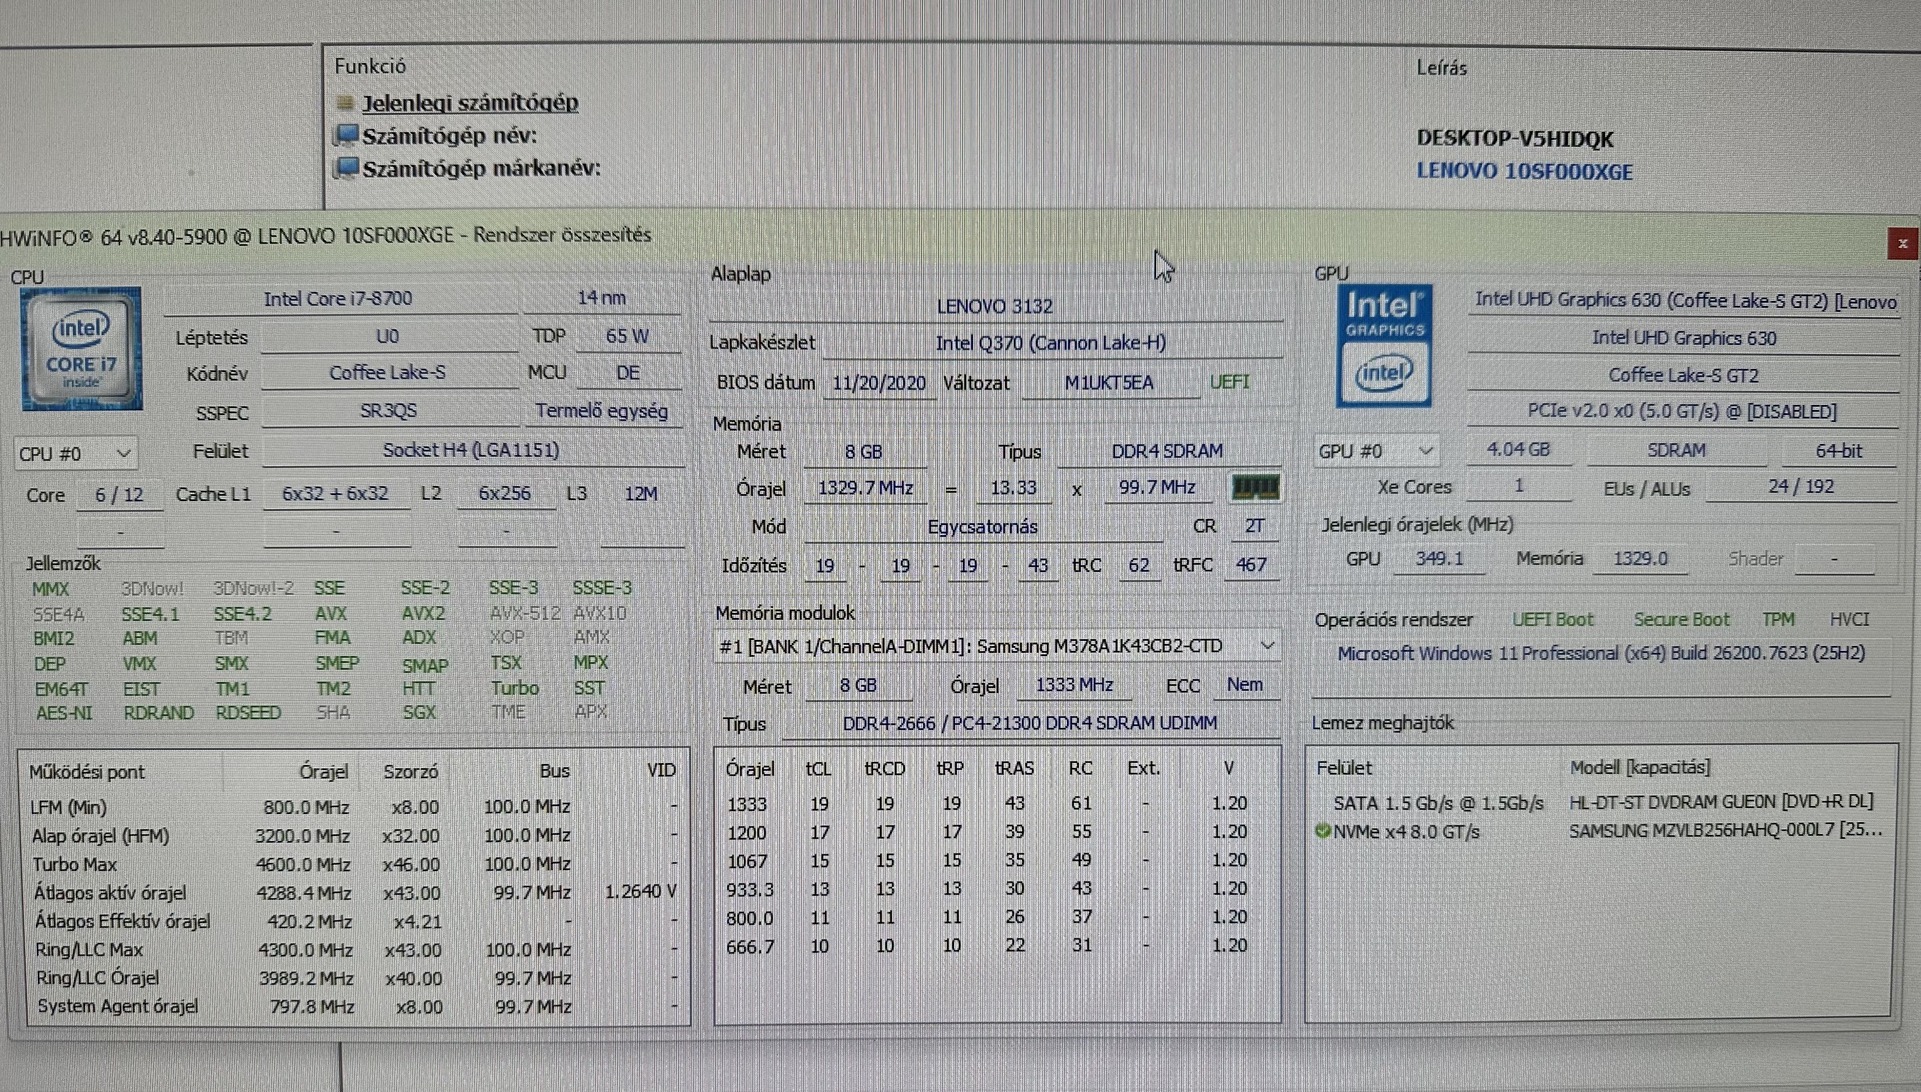Click the Leírás column header
Viewport: 1921px width, 1092px height.
1441,68
